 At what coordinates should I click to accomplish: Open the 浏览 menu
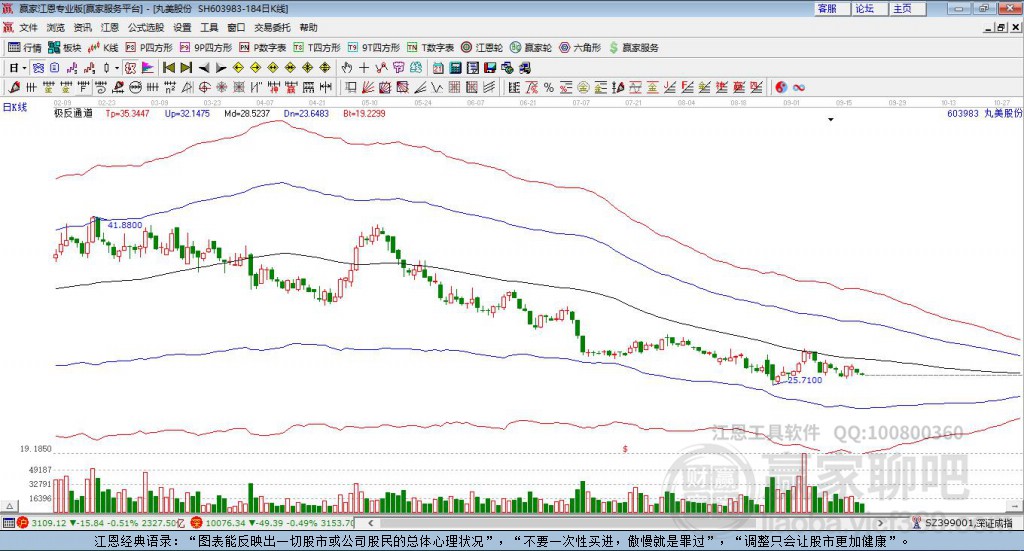[56, 27]
